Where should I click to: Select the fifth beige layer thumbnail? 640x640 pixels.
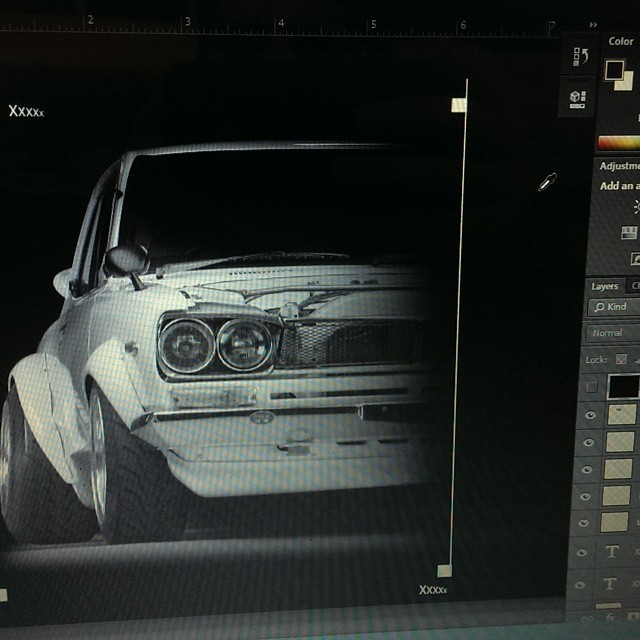click(614, 522)
